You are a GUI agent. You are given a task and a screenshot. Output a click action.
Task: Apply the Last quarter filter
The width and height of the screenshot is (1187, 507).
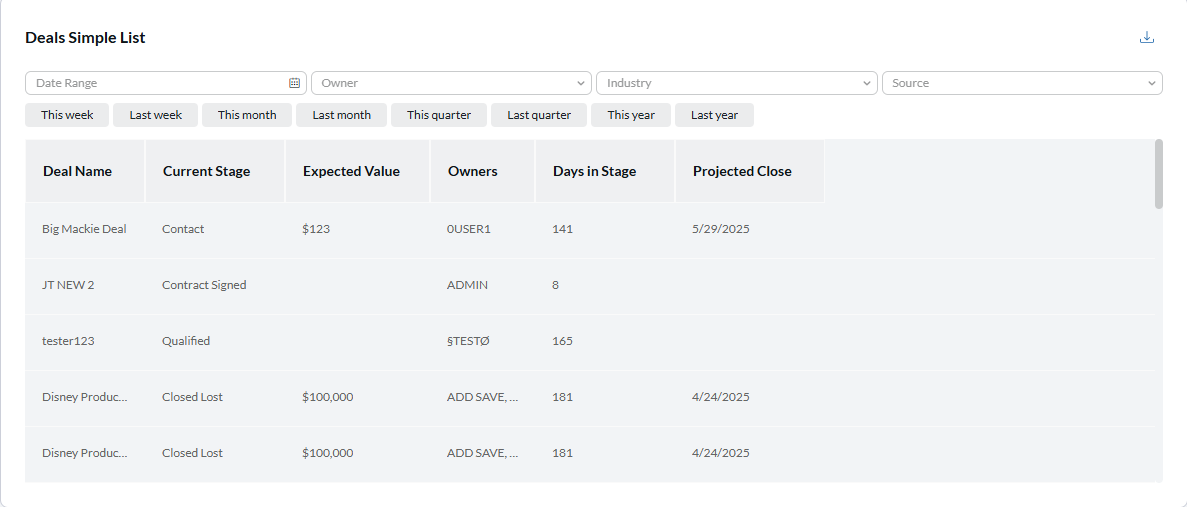[x=539, y=115]
